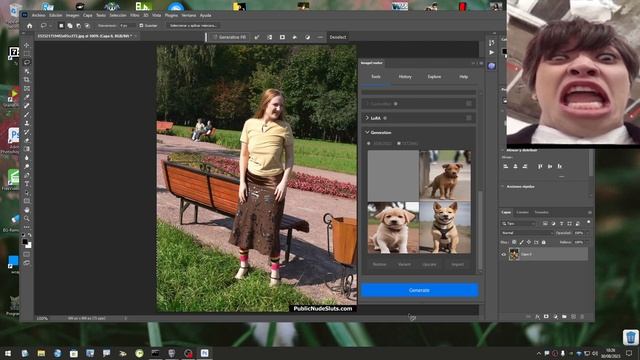Expand the LoRA section
The width and height of the screenshot is (640, 360).
(x=367, y=118)
